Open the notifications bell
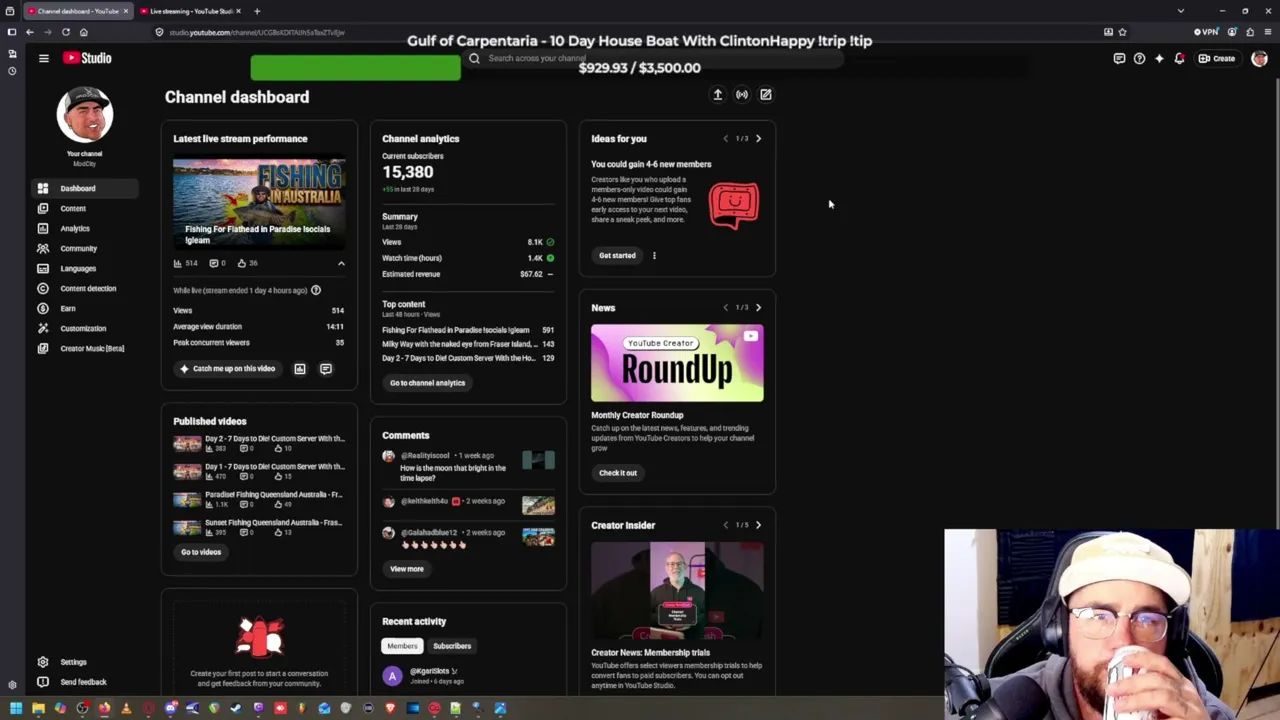The image size is (1280, 720). (1179, 59)
